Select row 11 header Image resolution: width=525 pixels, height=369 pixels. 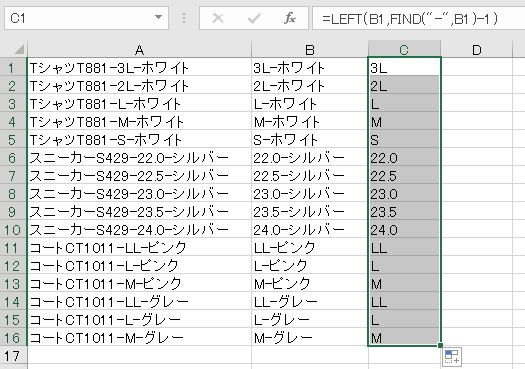pos(13,248)
